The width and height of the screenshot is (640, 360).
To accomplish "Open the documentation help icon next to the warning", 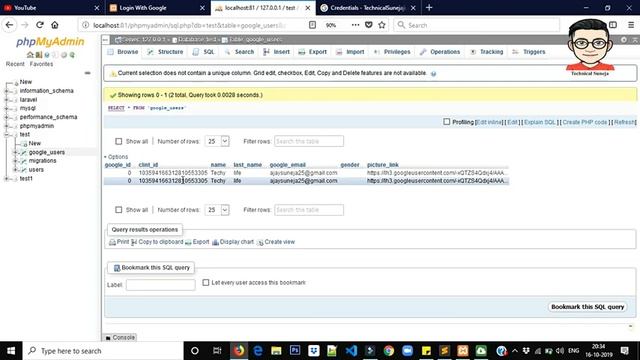I will (433, 74).
